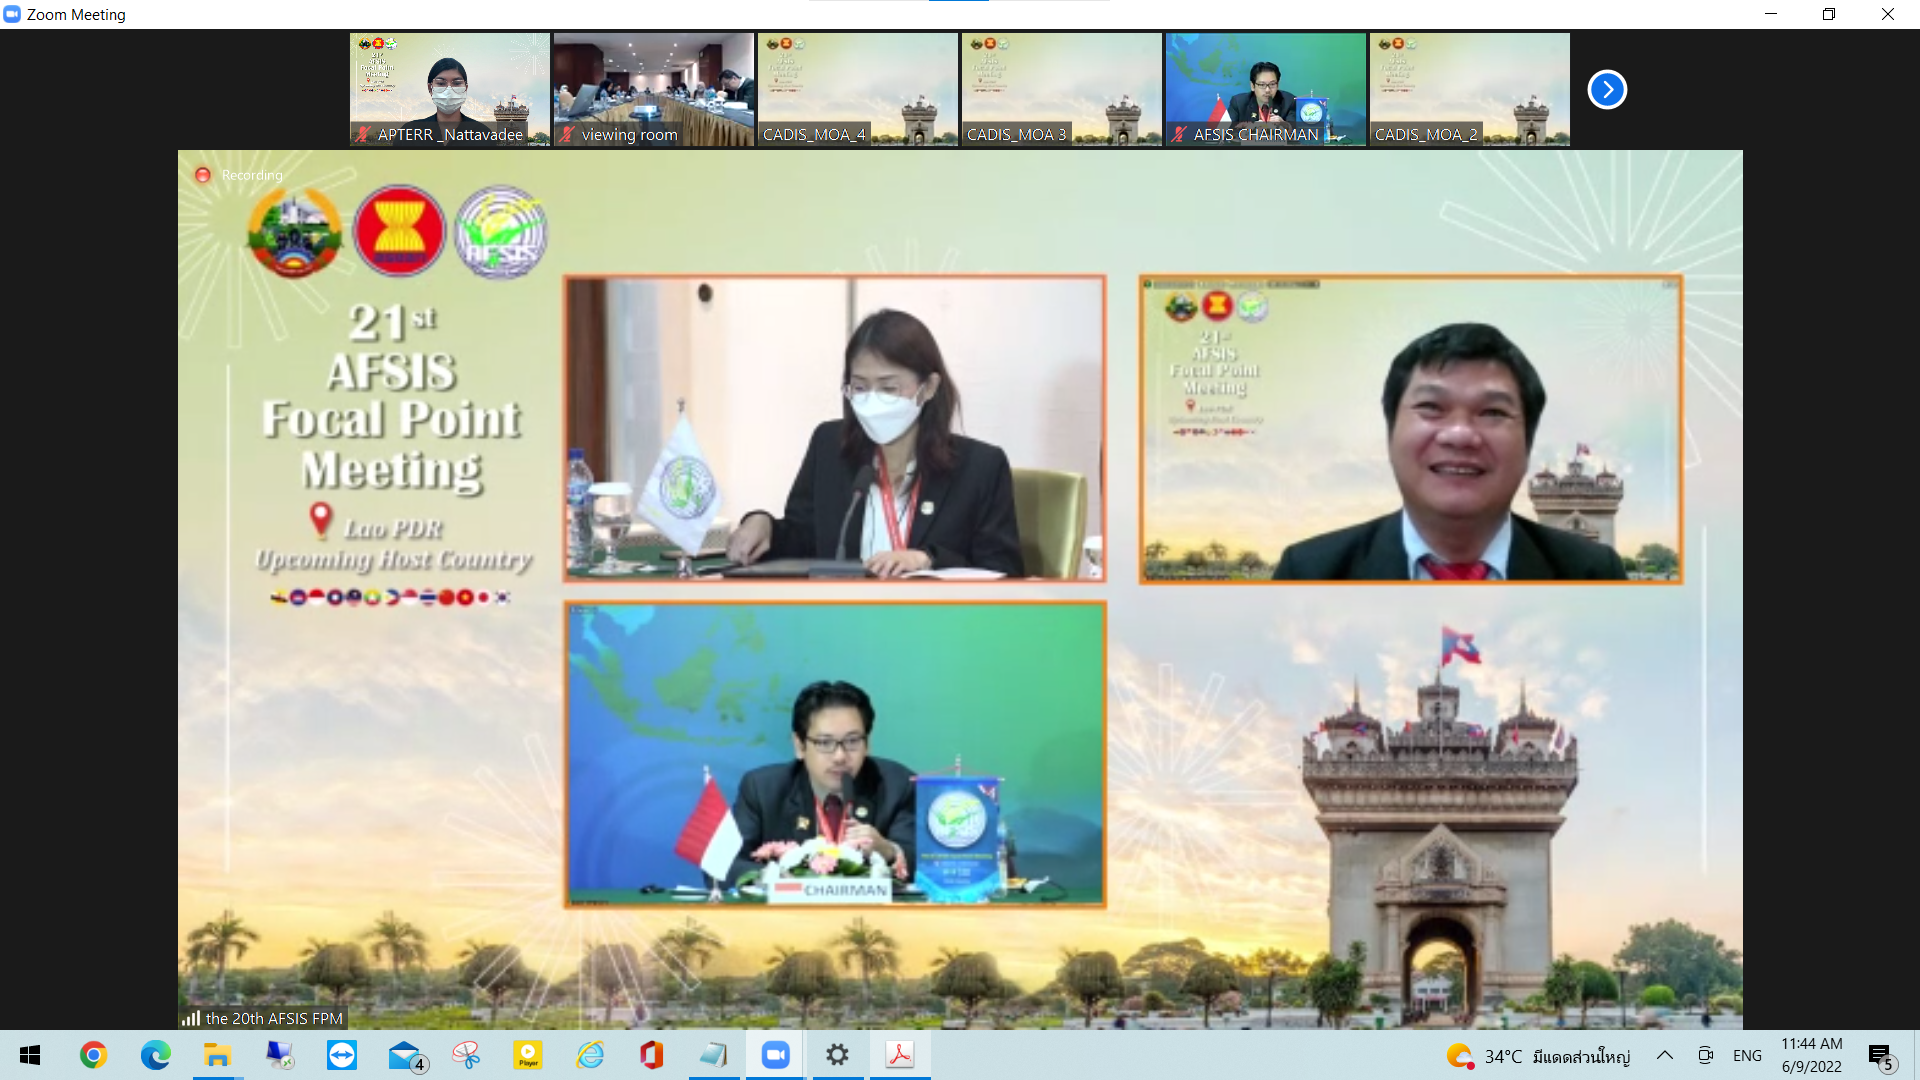This screenshot has height=1080, width=1920.
Task: Launch TeamViewer from the taskbar
Action: point(342,1055)
